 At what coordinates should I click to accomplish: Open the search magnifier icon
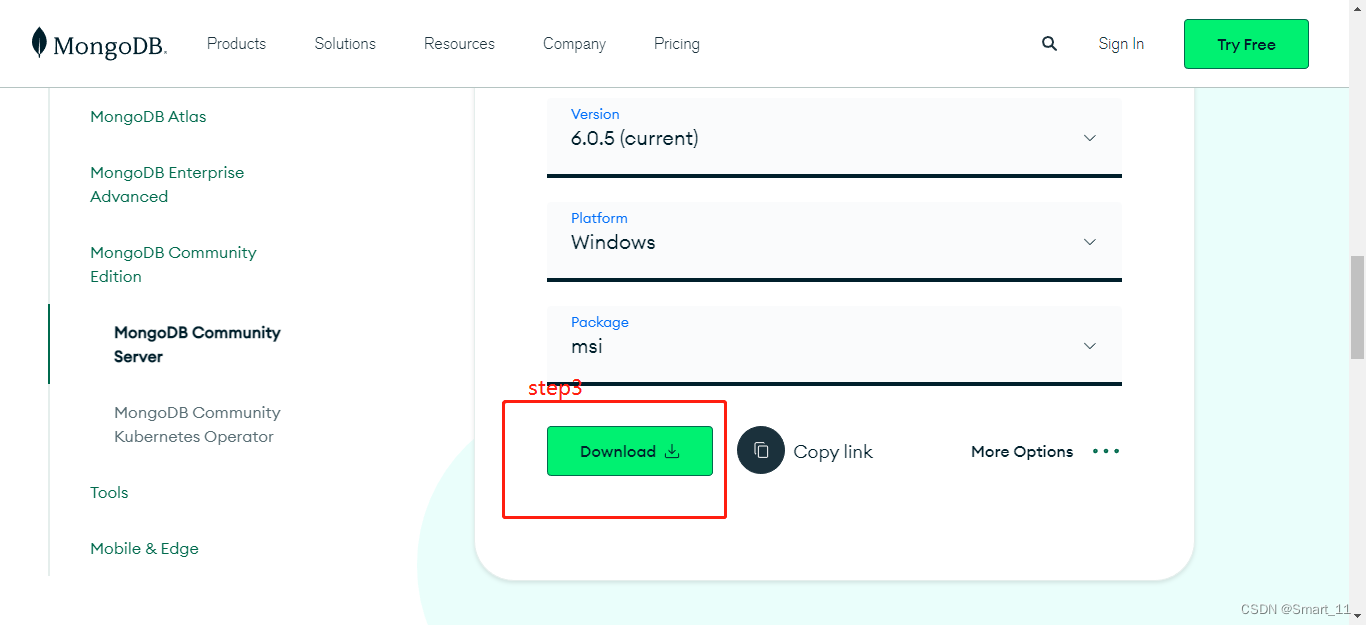(x=1049, y=44)
